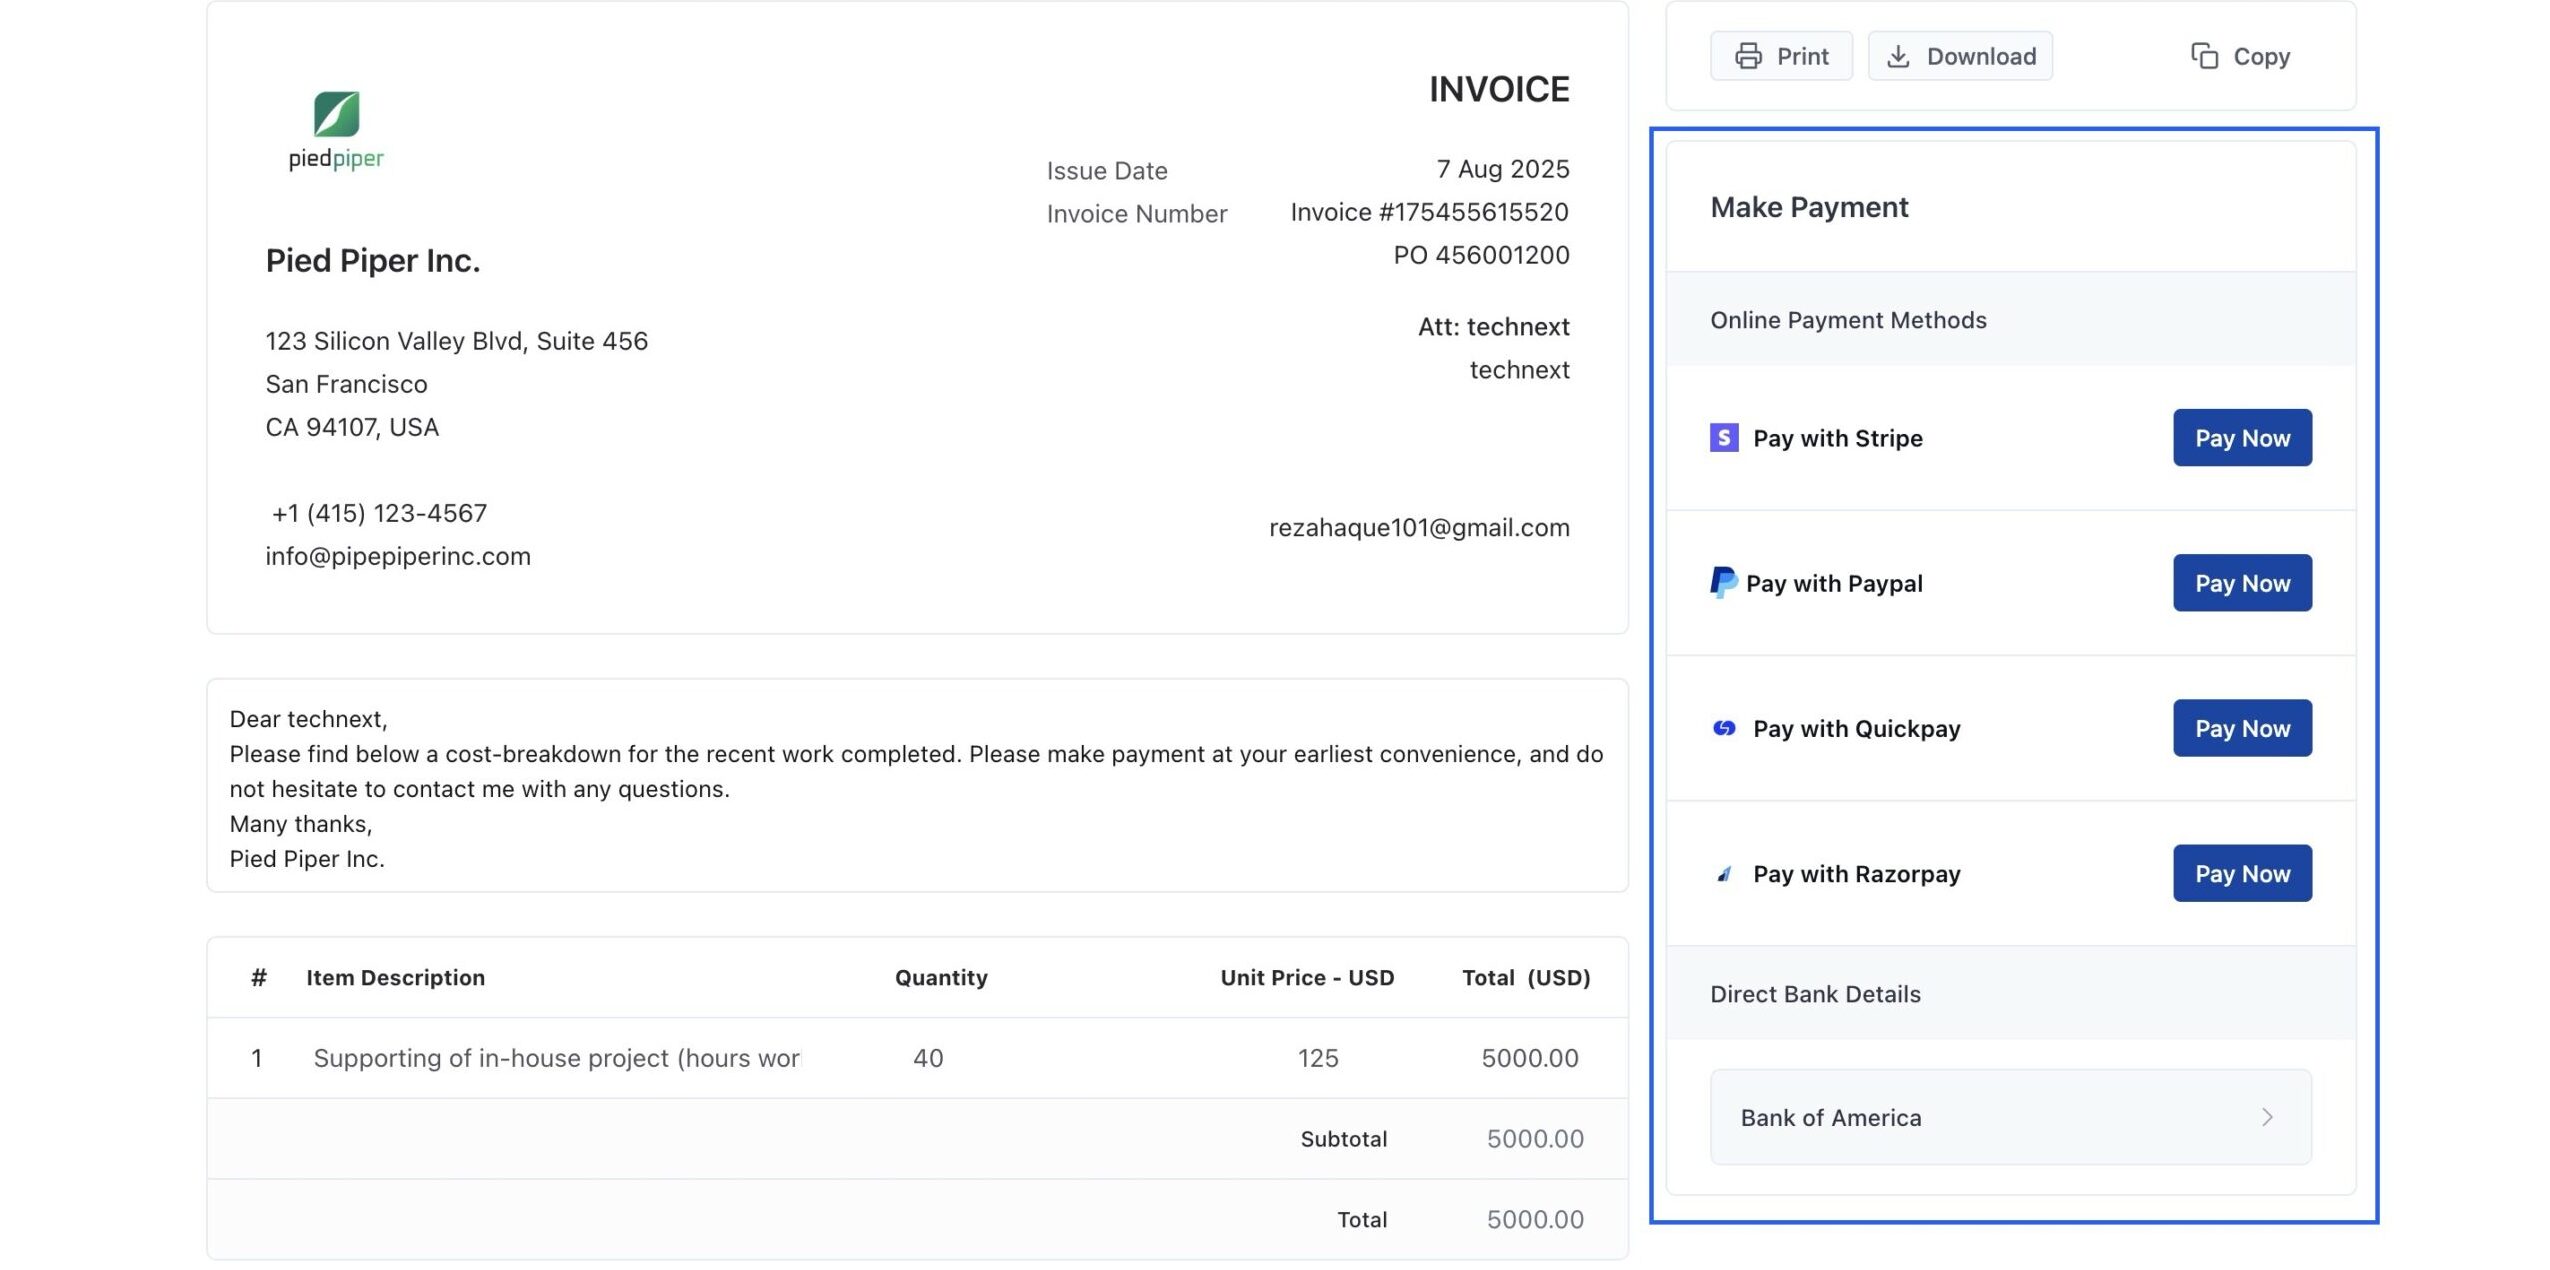Viewport: 2550px width, 1270px height.
Task: Click the Total amount 5000.00 in the last row
Action: coord(1534,1220)
